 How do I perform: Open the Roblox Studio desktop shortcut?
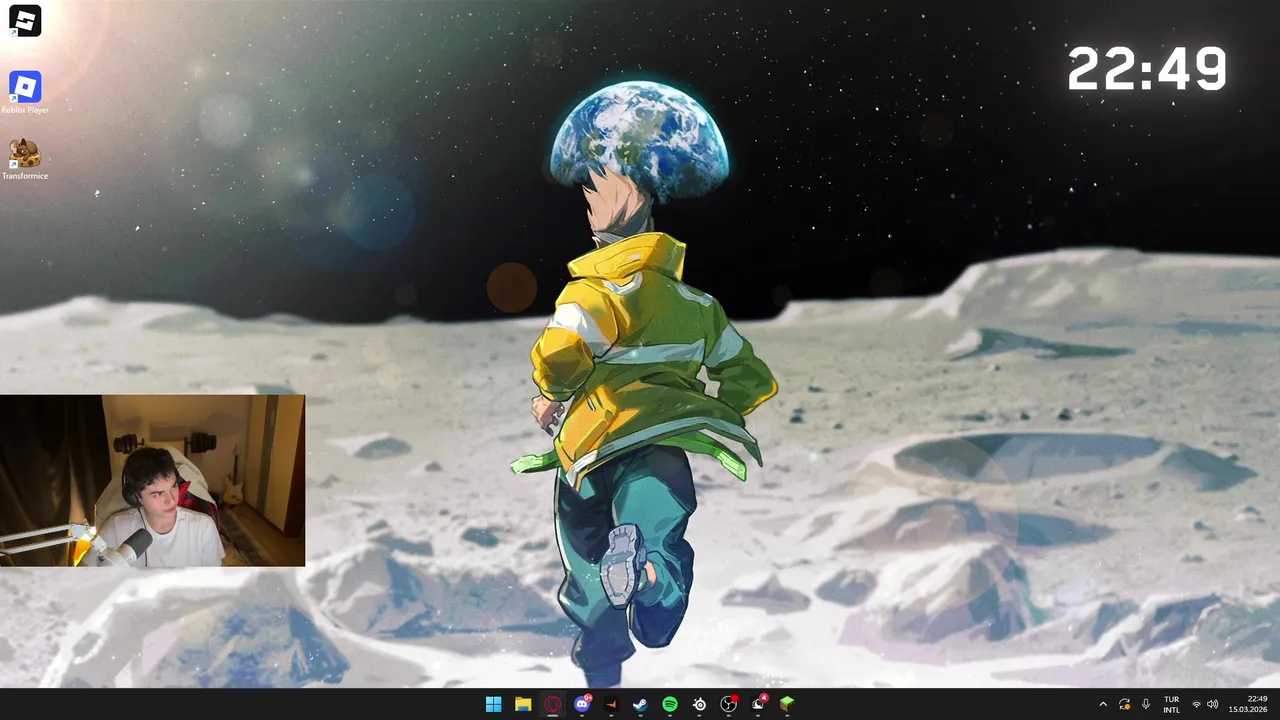click(25, 21)
